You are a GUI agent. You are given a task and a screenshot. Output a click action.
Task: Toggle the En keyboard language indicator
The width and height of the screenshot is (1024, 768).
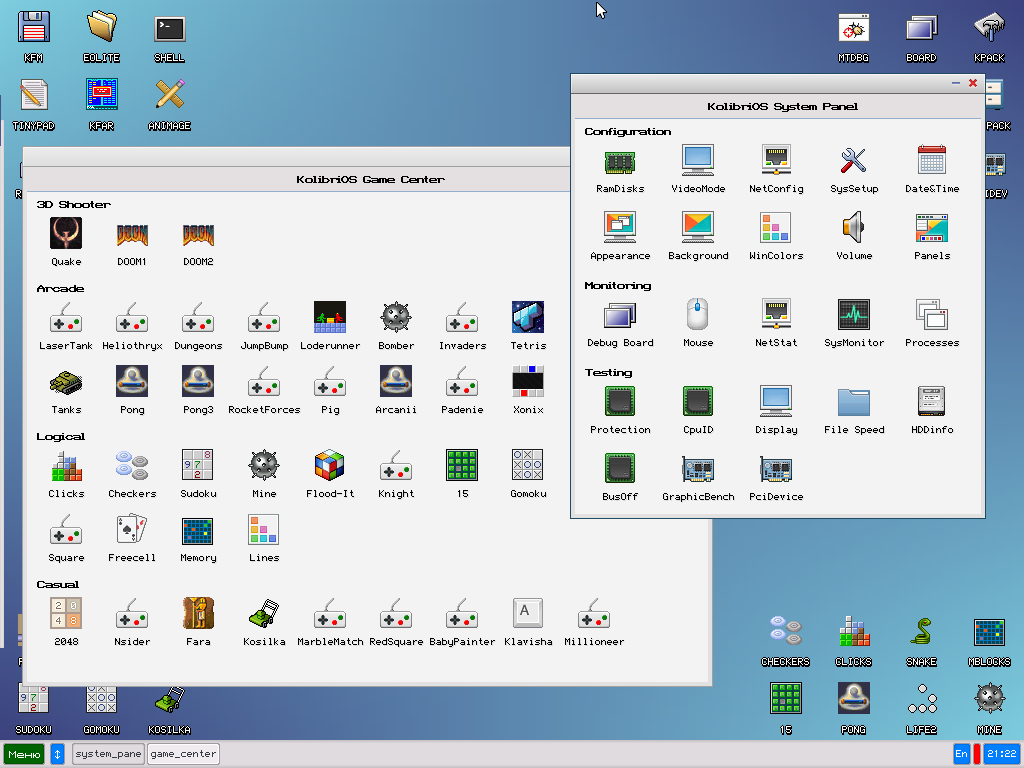tap(961, 754)
